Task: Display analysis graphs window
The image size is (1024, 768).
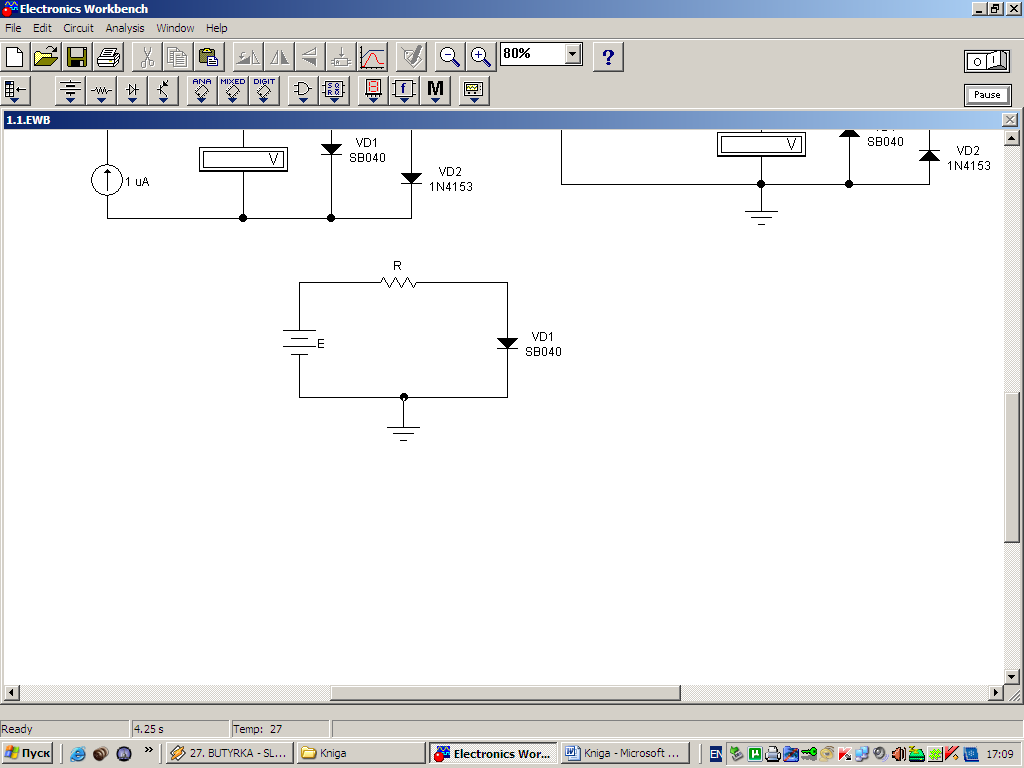Action: pyautogui.click(x=372, y=57)
